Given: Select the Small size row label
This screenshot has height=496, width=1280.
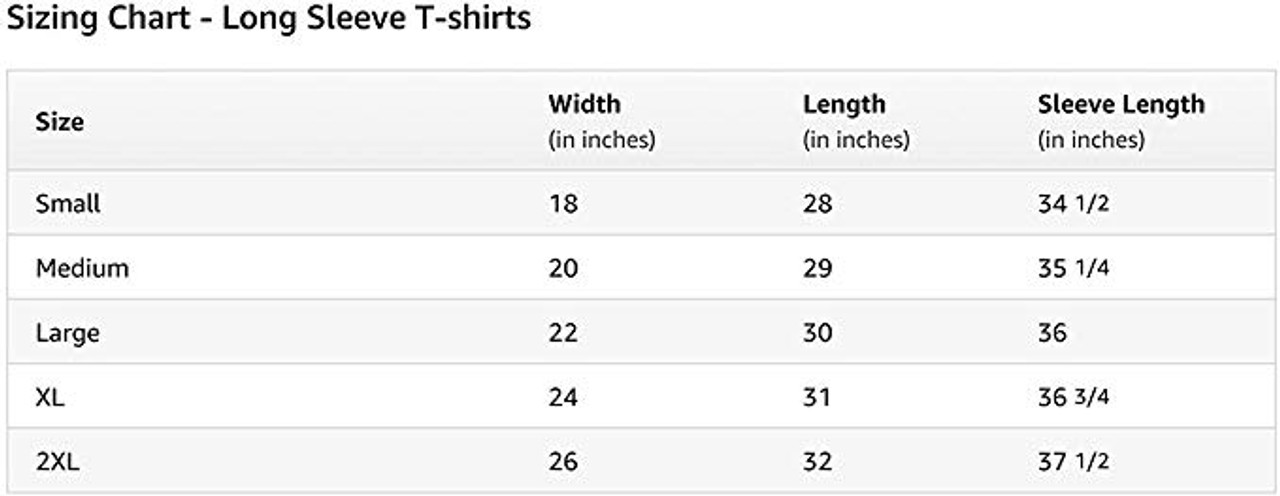Looking at the screenshot, I should pyautogui.click(x=68, y=204).
